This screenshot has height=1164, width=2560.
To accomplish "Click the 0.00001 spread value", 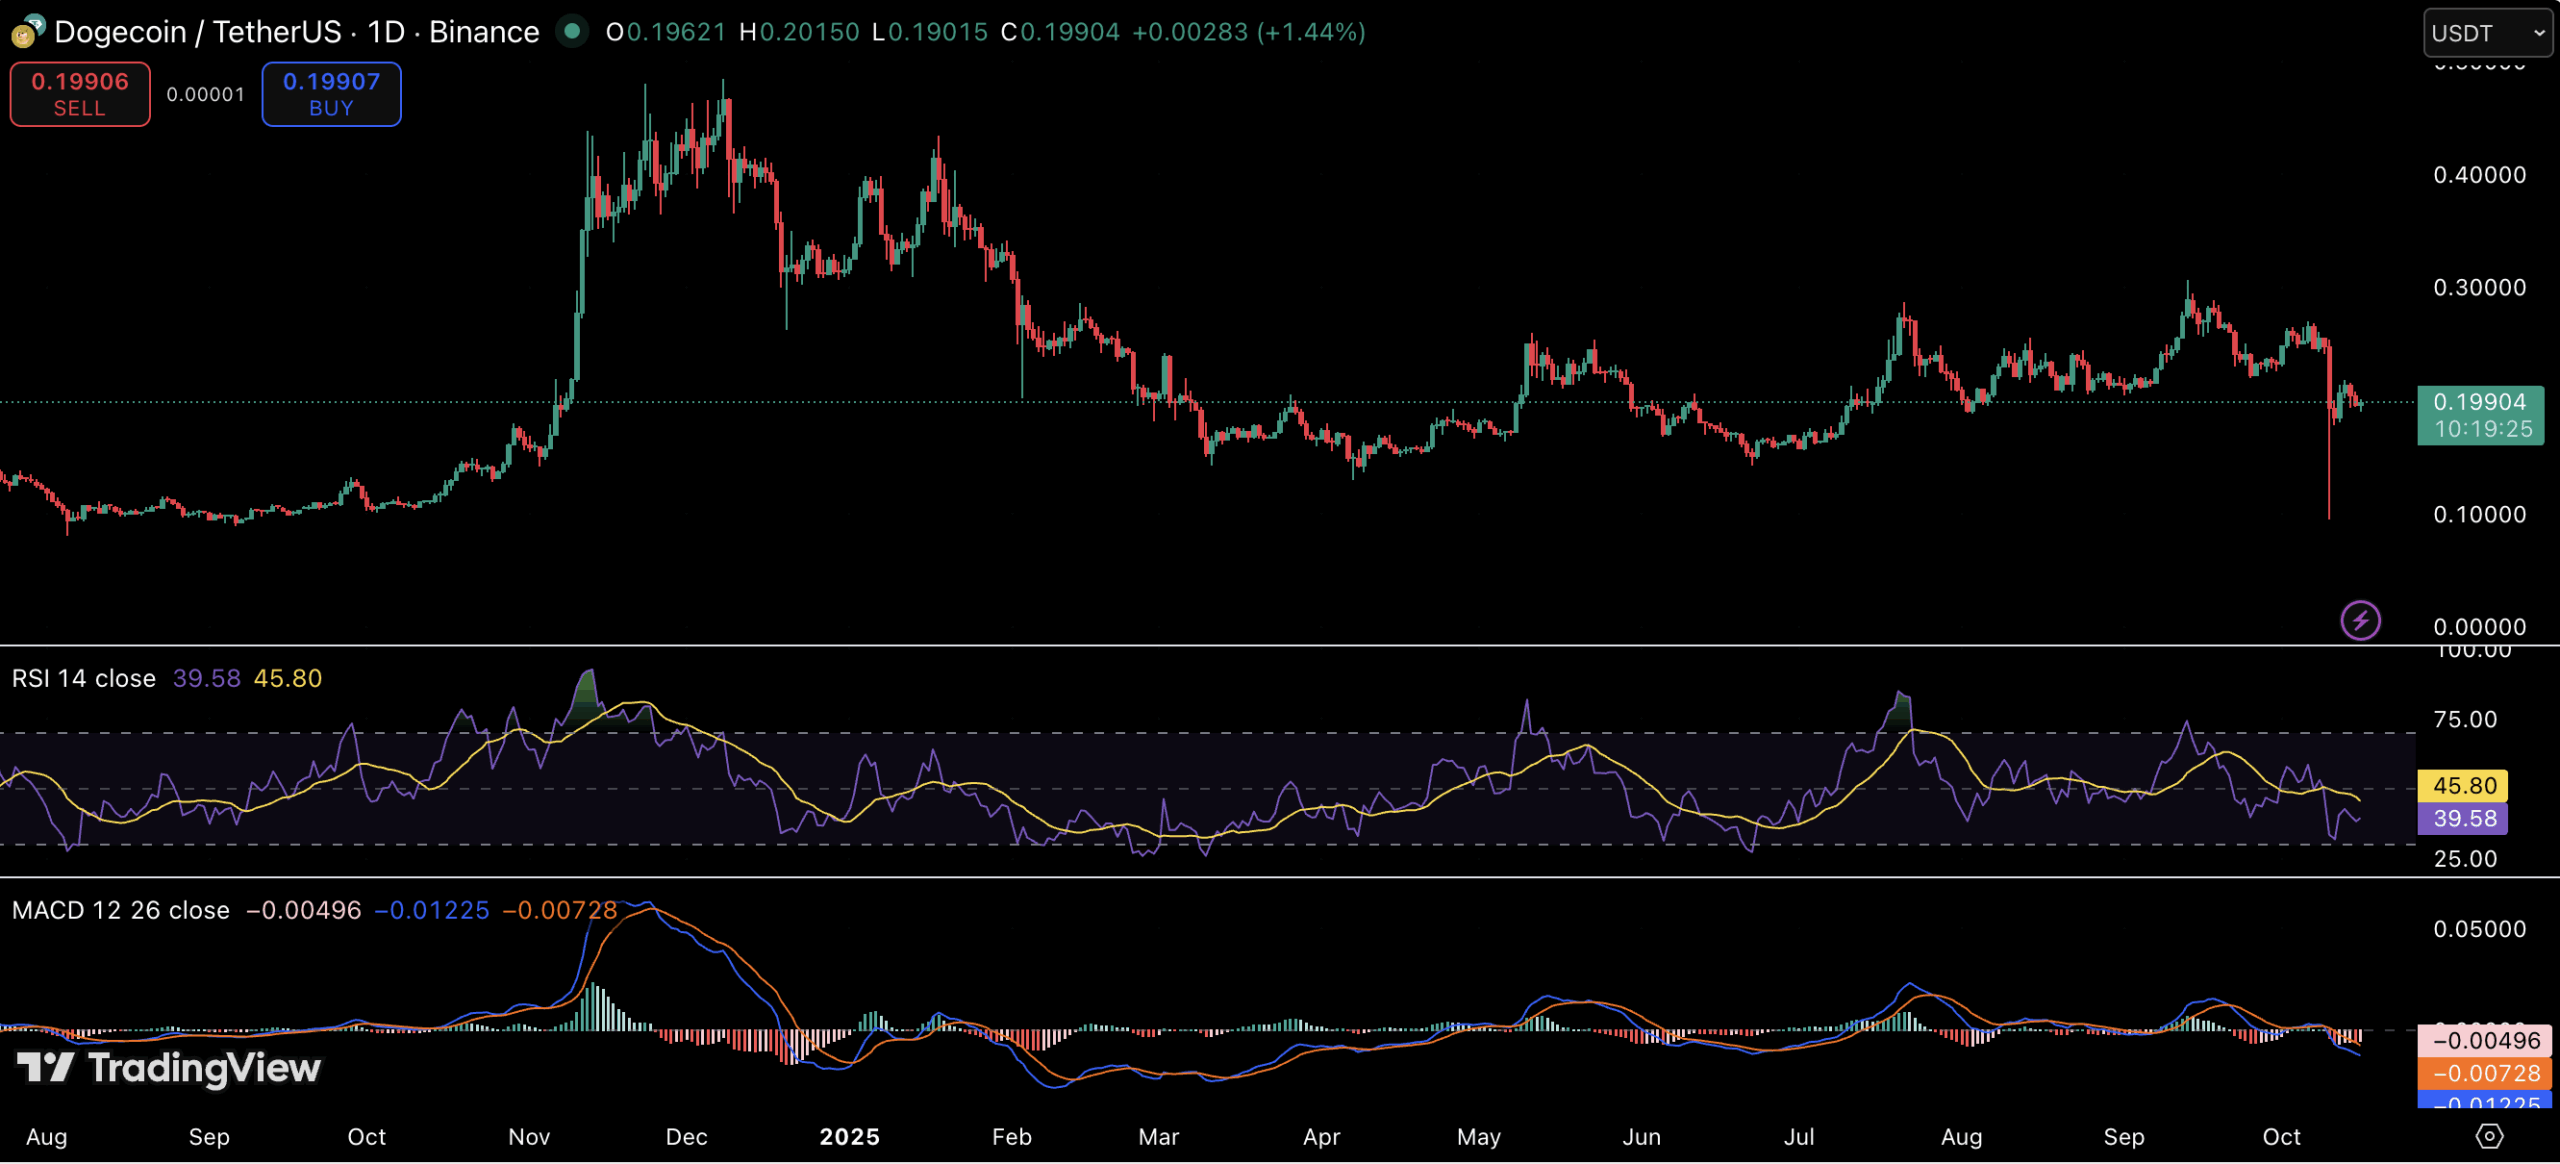I will click(x=205, y=94).
